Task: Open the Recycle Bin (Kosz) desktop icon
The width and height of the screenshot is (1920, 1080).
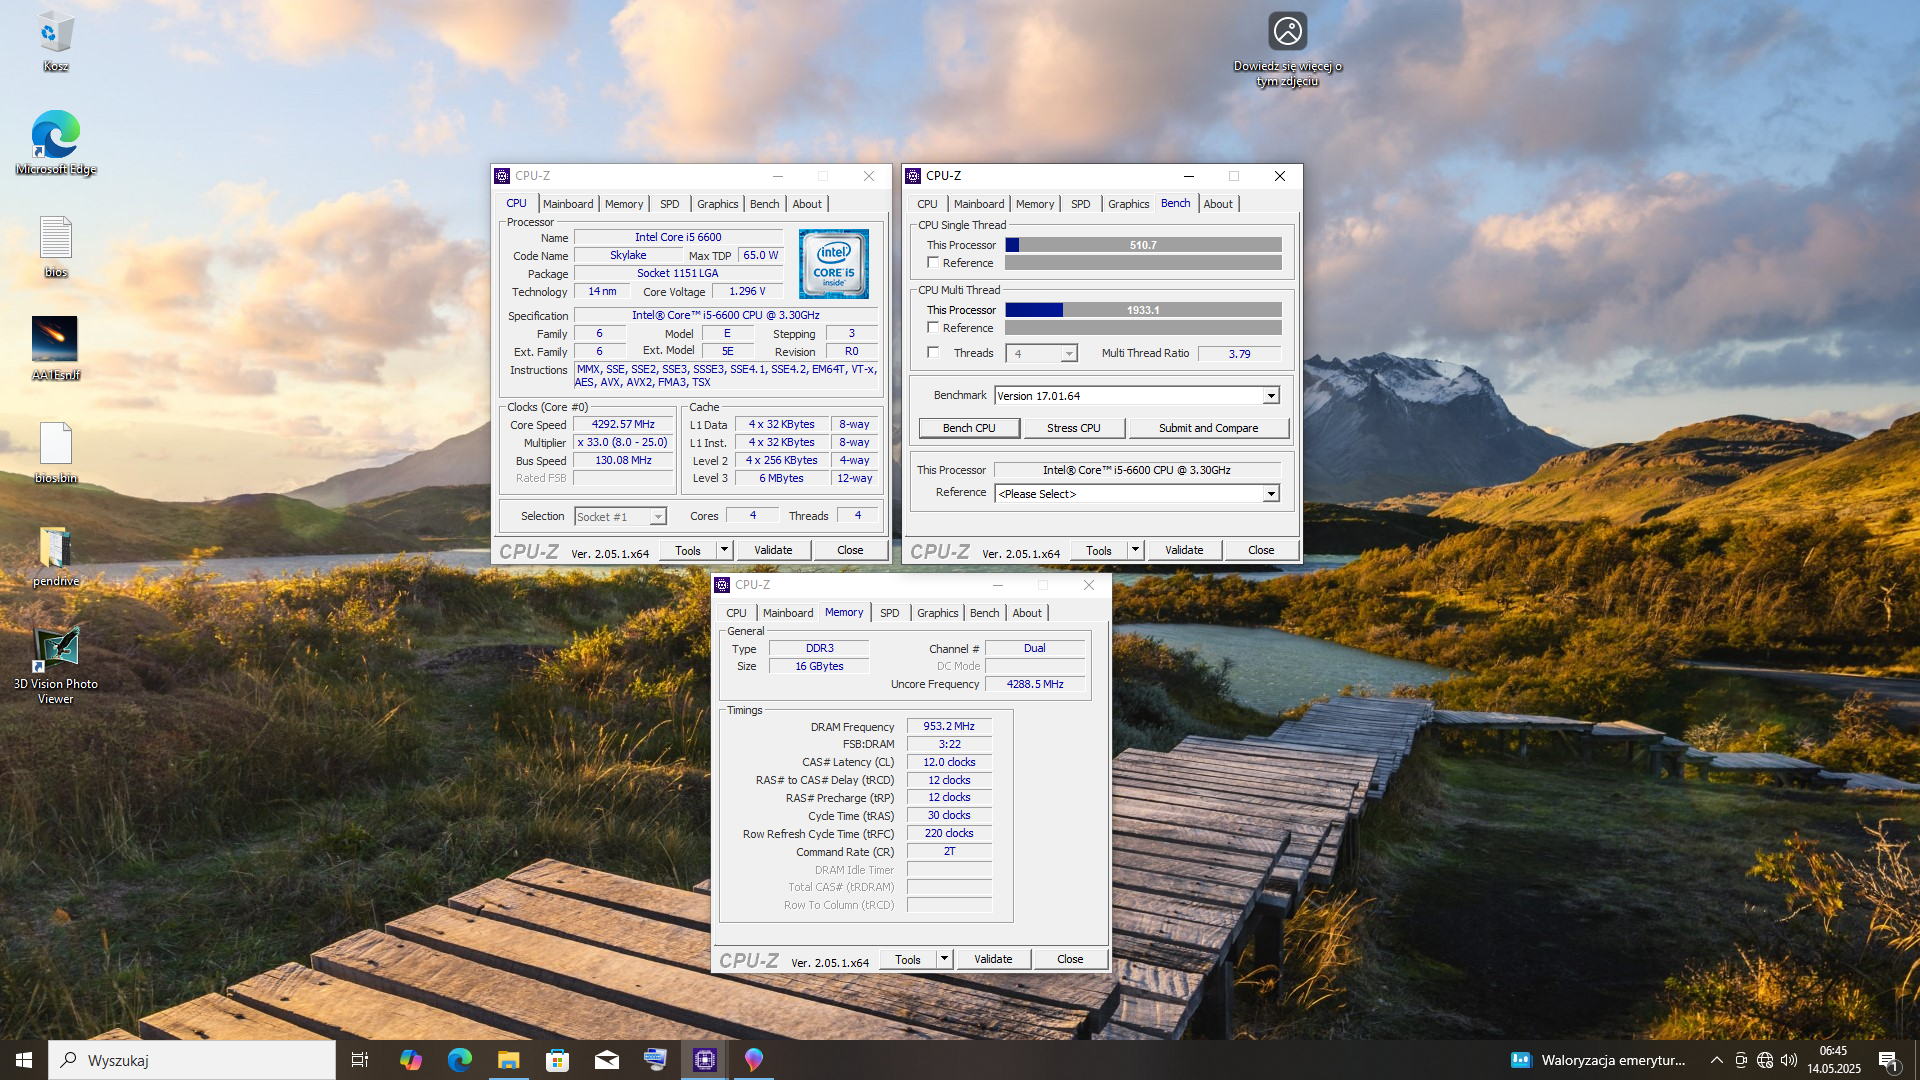Action: click(55, 35)
